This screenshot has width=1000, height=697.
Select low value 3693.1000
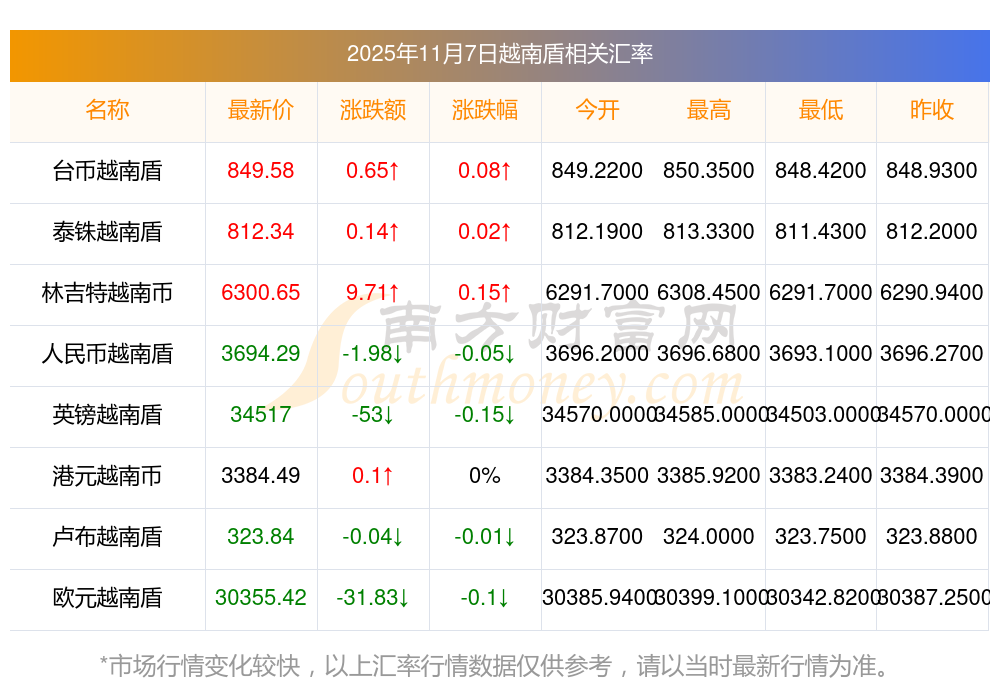pos(821,353)
